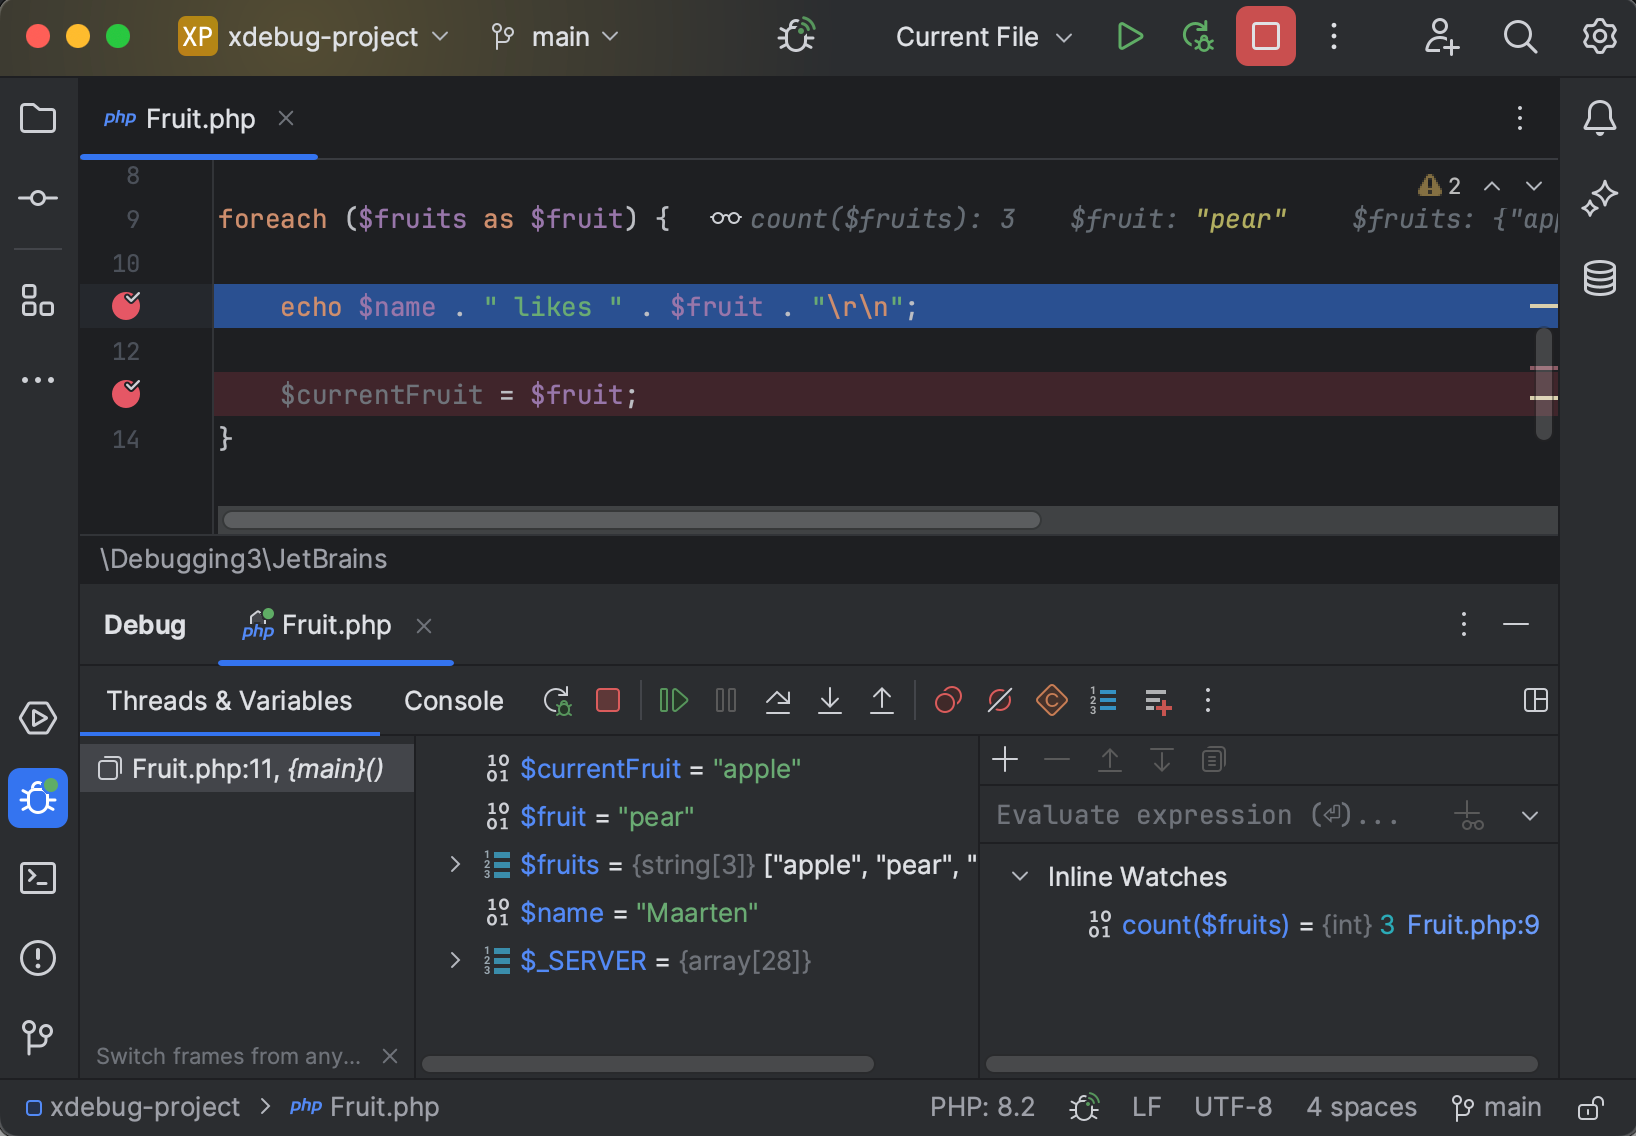Click the Rerun debug session icon
This screenshot has height=1136, width=1636.
557,700
